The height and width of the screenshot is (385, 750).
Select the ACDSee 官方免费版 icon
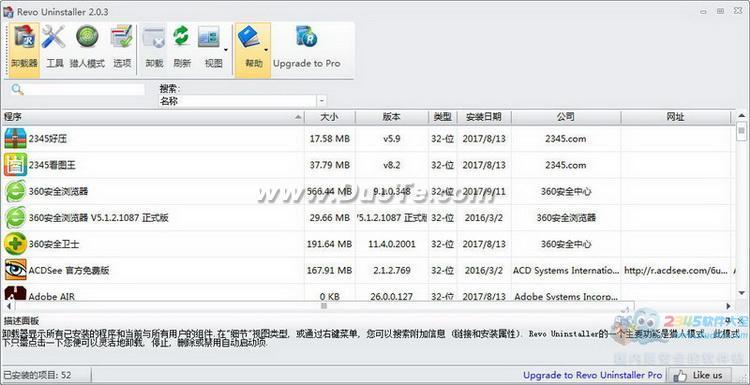click(15, 270)
